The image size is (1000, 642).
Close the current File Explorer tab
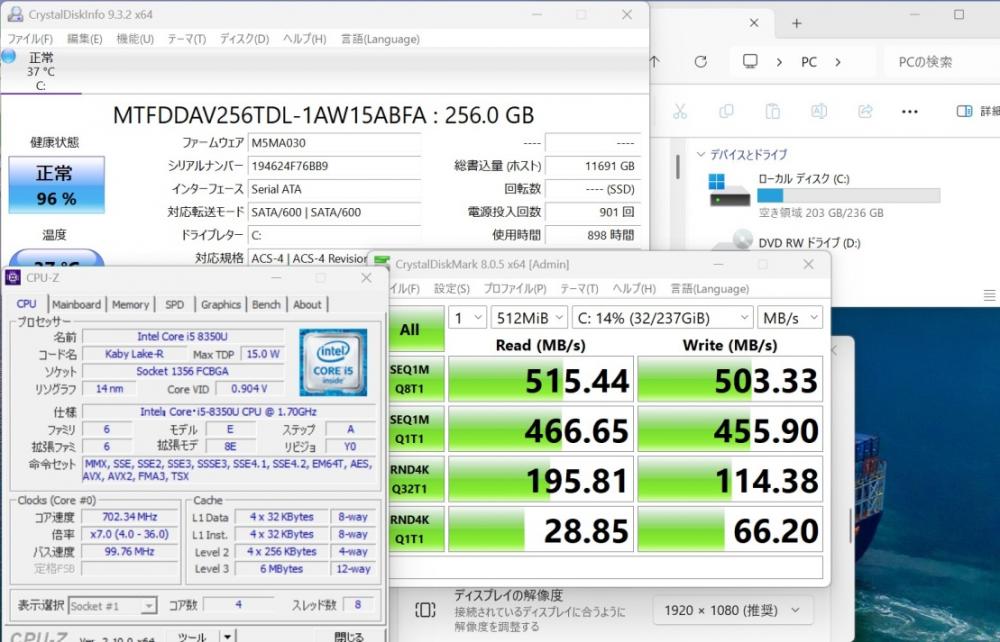754,23
